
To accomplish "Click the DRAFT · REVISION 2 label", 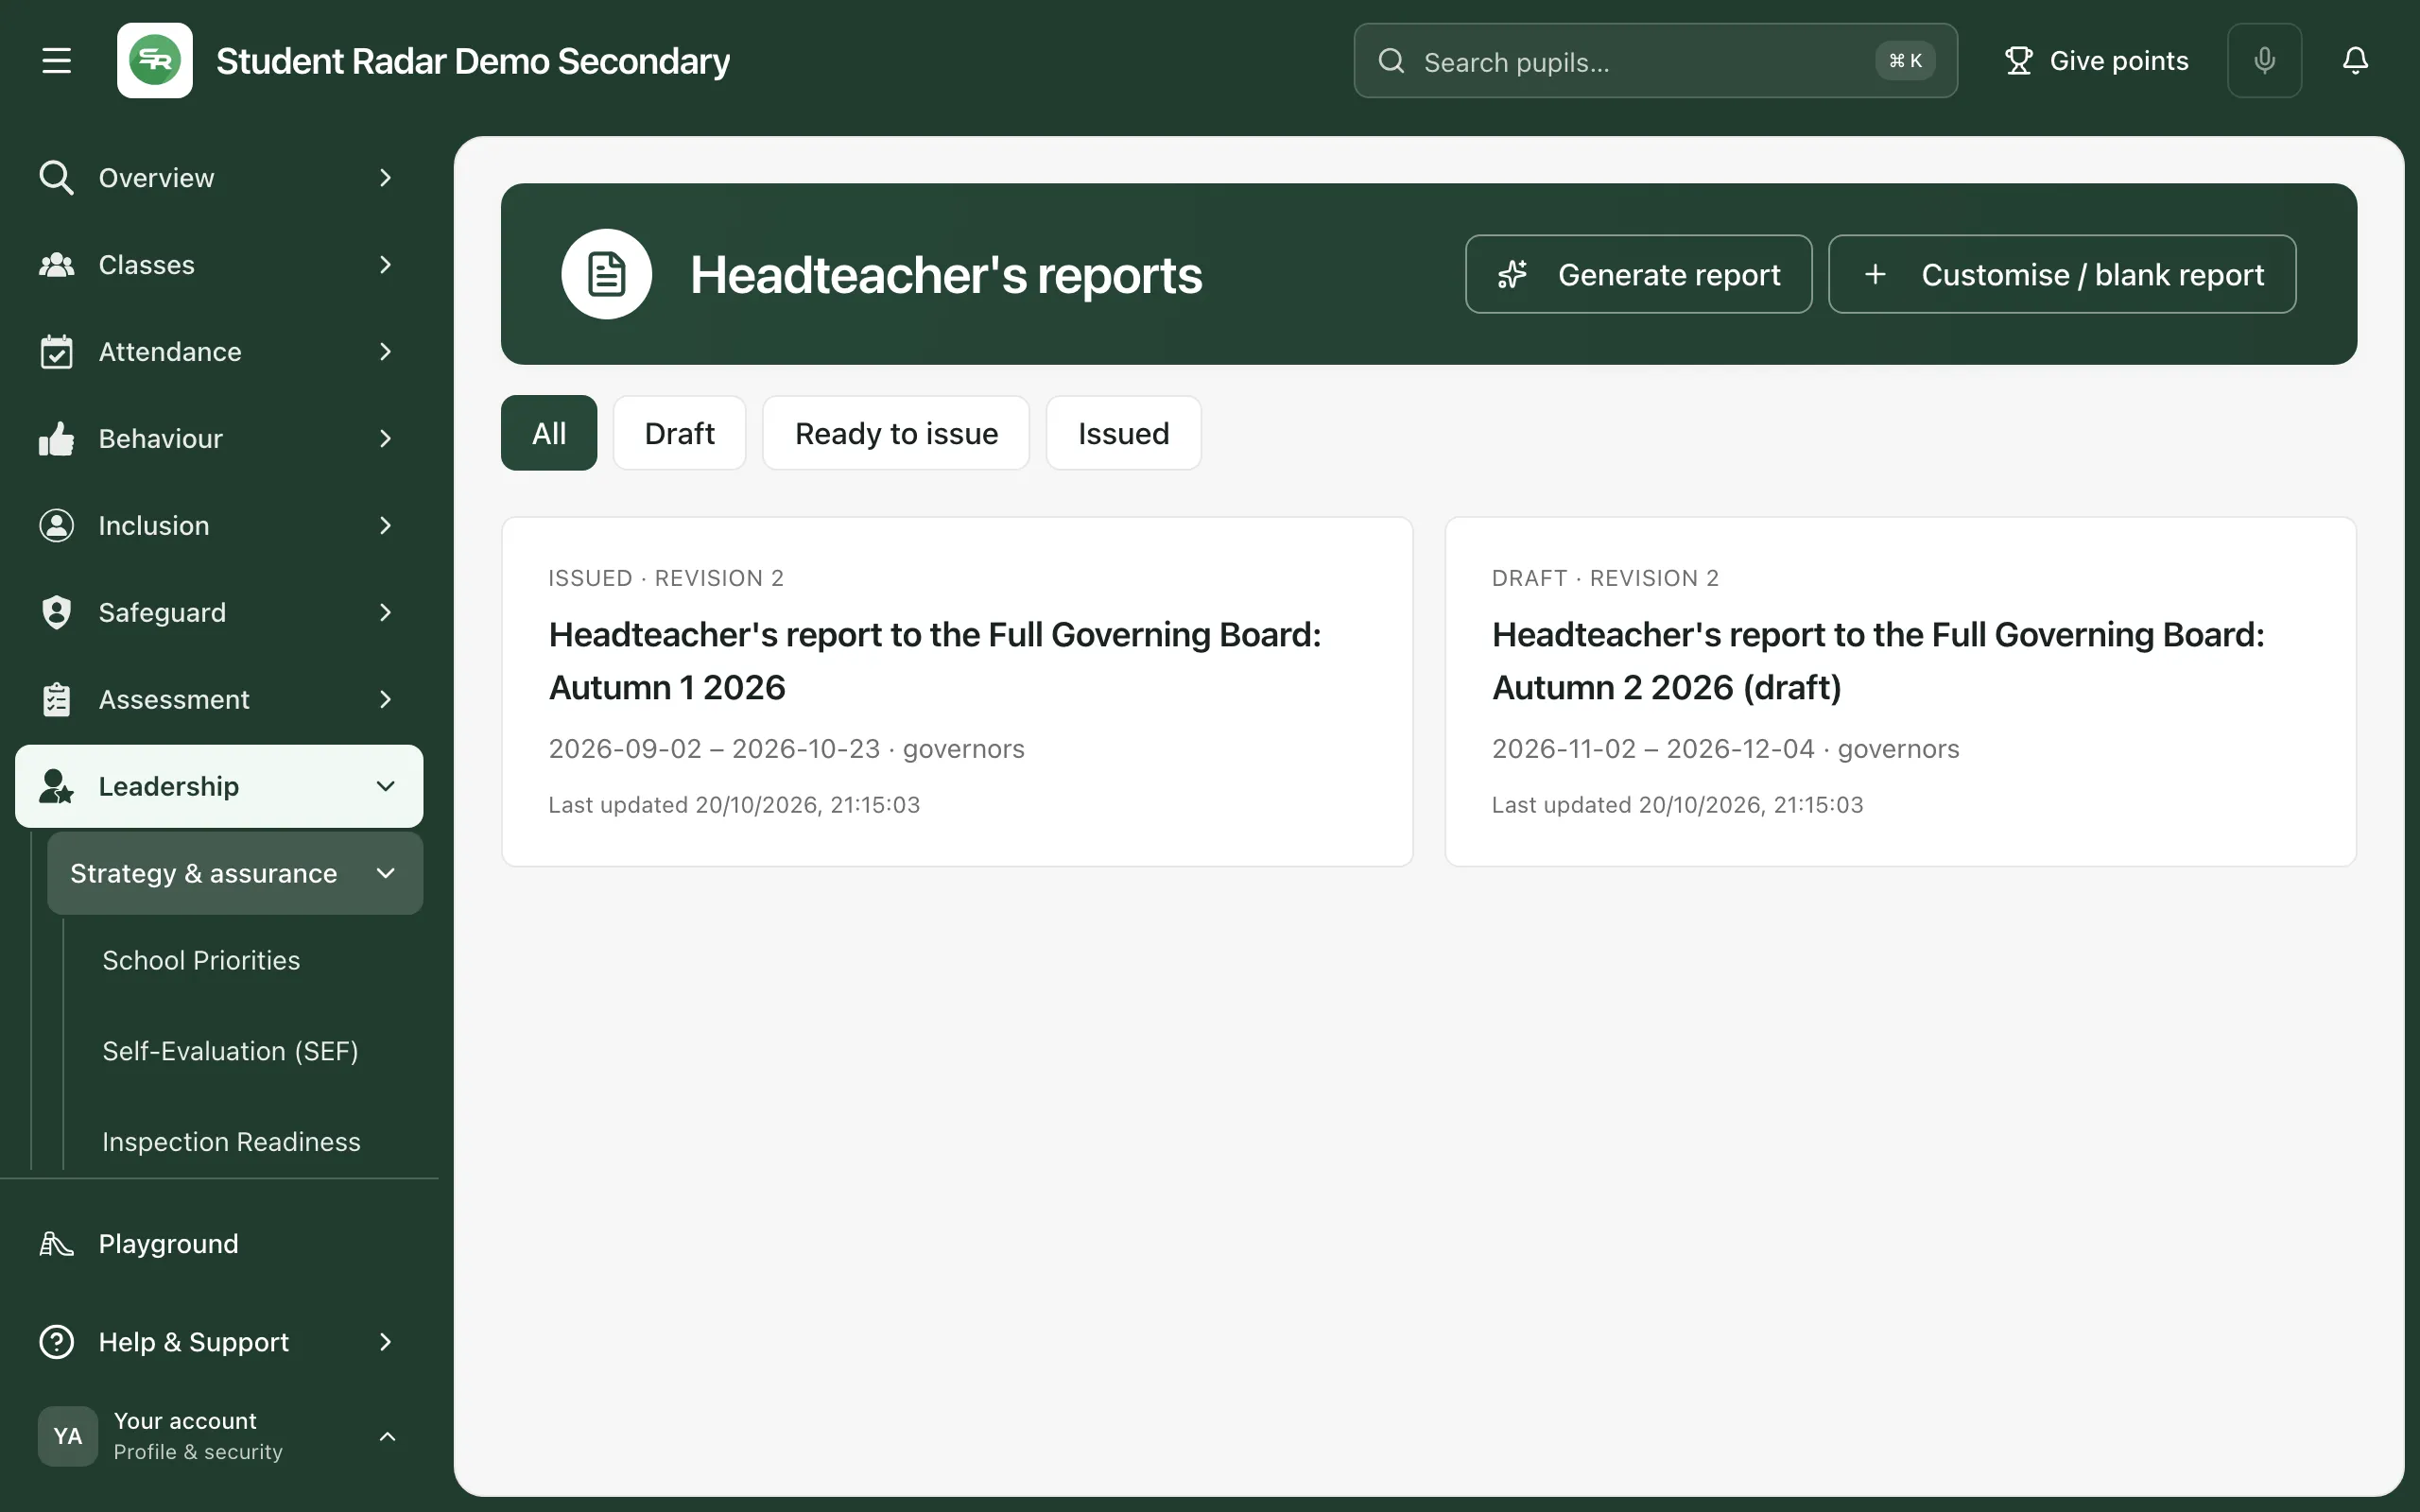I will pyautogui.click(x=1605, y=578).
